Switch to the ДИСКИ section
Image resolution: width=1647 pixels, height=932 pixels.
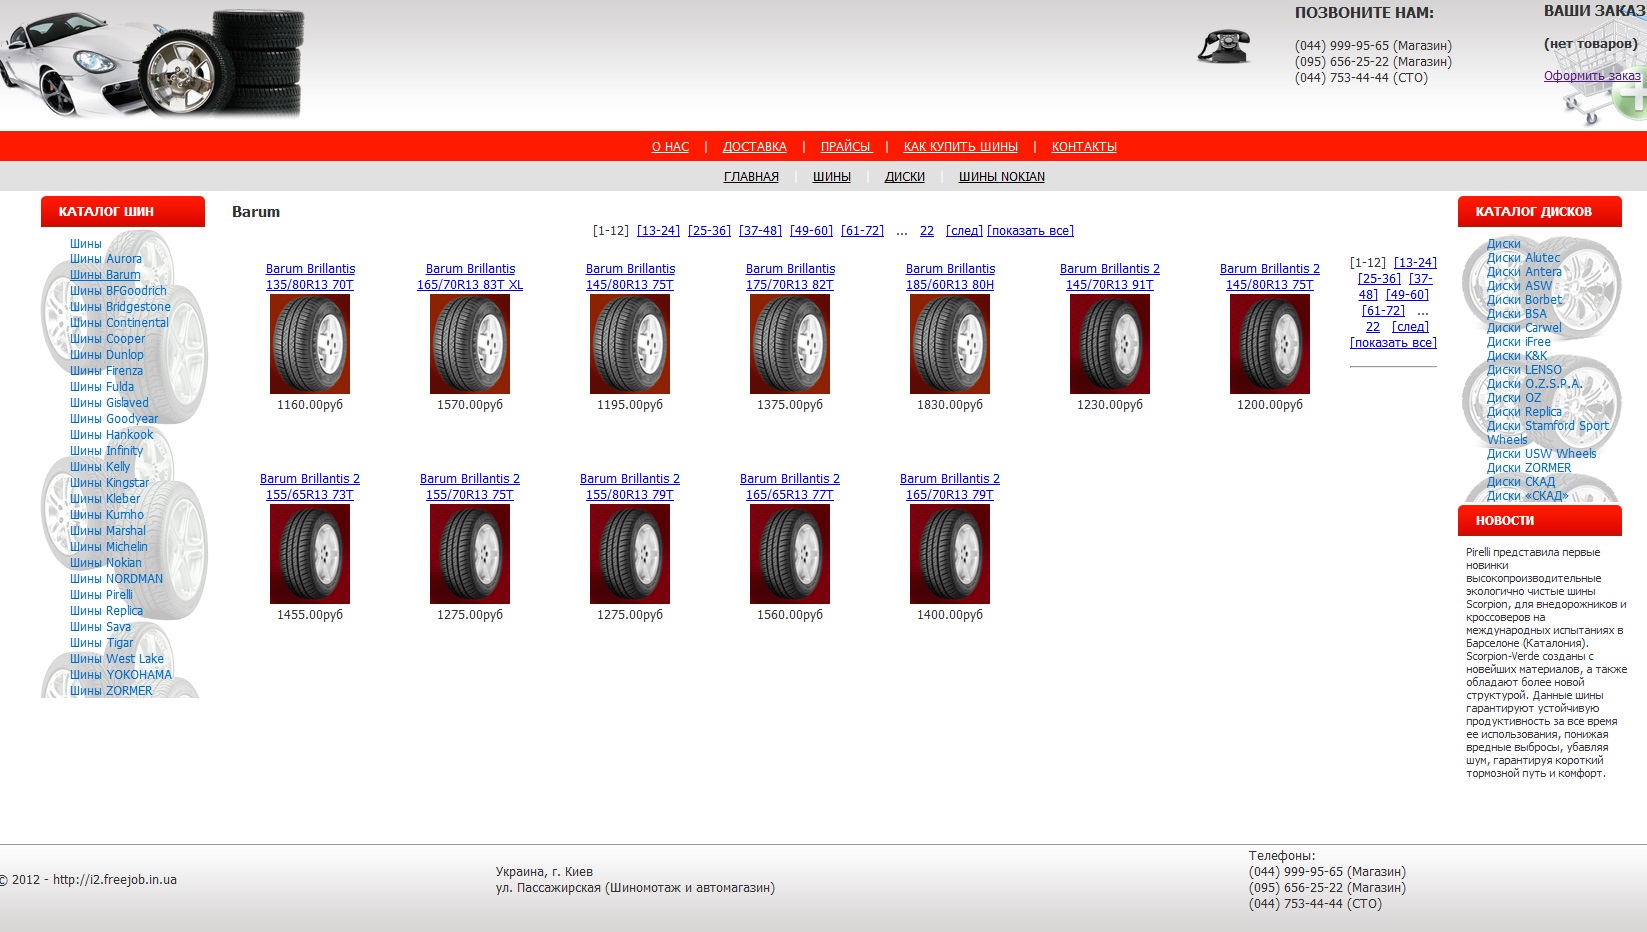coord(904,177)
